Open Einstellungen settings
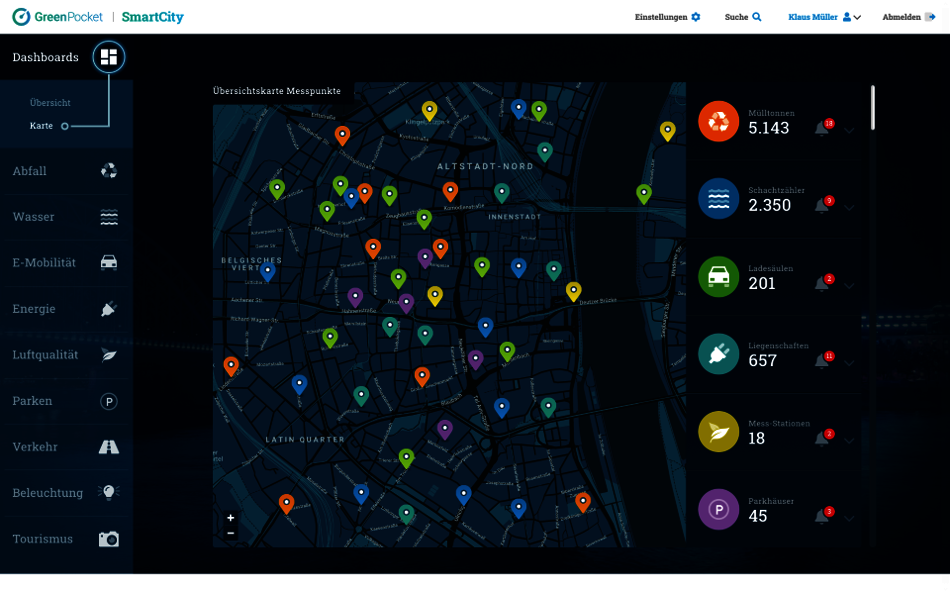 667,17
